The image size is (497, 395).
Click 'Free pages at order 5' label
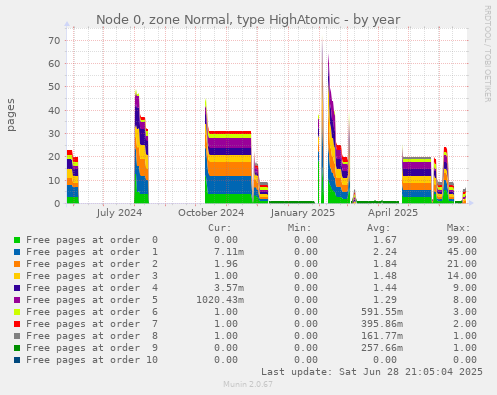92,300
